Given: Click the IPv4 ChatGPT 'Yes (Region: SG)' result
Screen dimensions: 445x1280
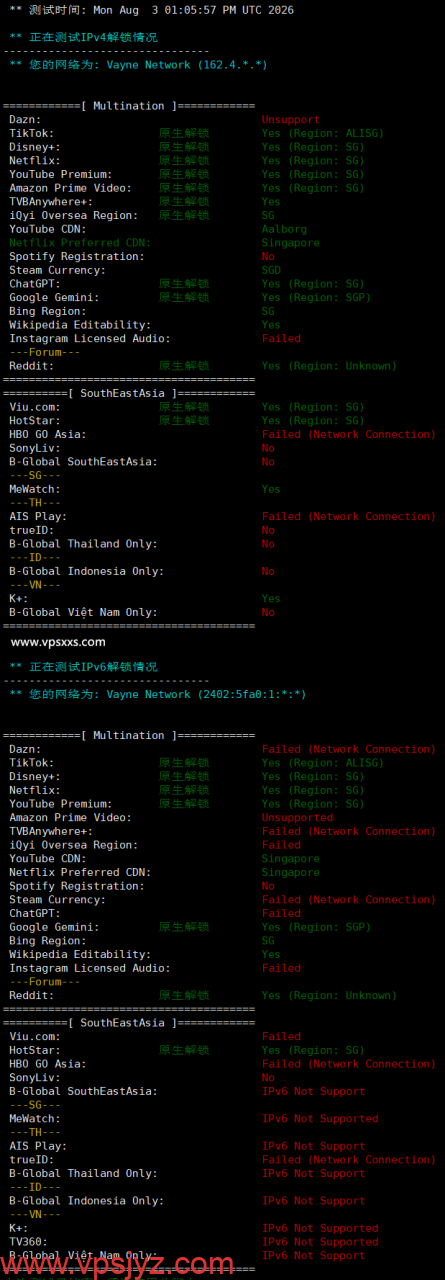Looking at the screenshot, I should 313,284.
